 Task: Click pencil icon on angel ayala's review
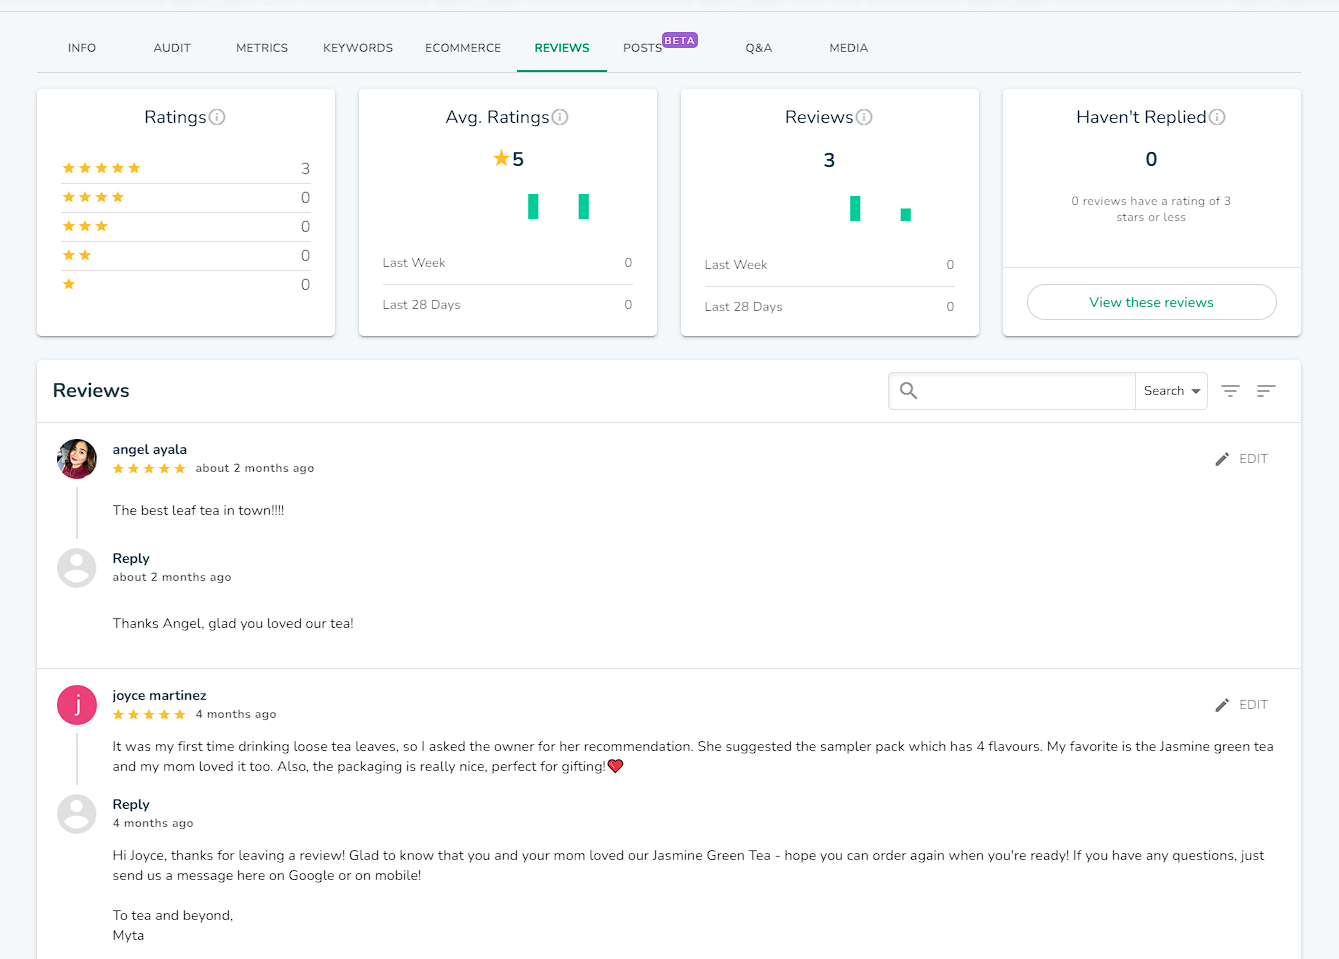pyautogui.click(x=1222, y=459)
